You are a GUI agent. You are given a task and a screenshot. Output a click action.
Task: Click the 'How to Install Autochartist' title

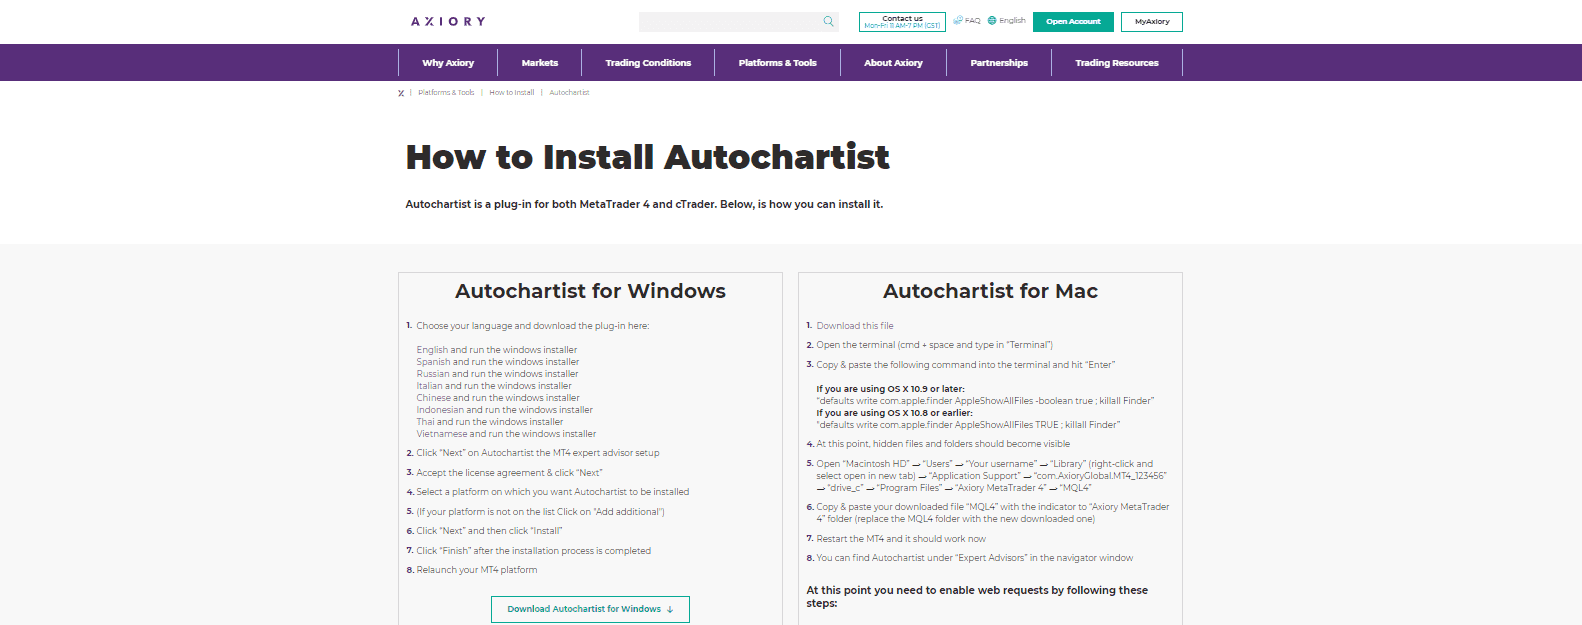click(x=647, y=157)
